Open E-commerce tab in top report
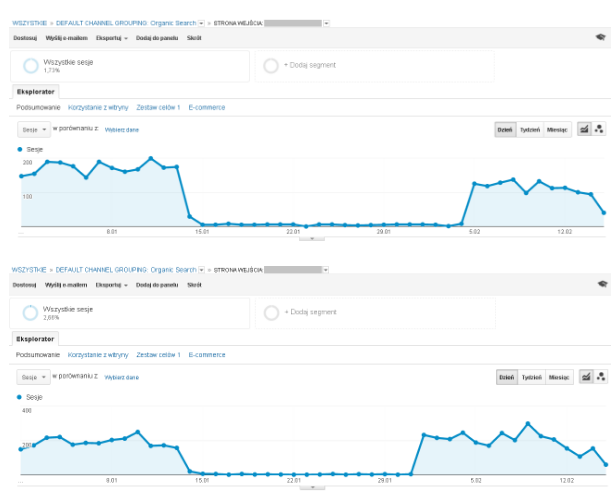This screenshot has width=616, height=493. tap(207, 107)
